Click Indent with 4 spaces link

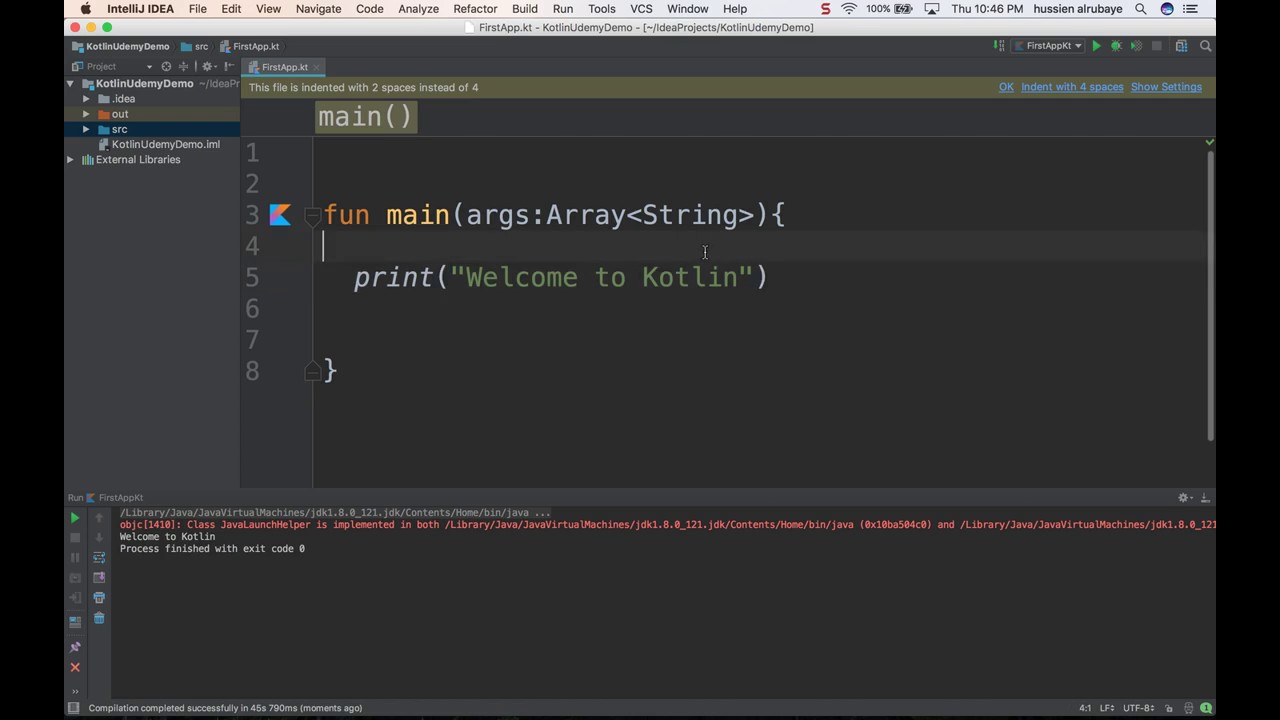[x=1072, y=87]
